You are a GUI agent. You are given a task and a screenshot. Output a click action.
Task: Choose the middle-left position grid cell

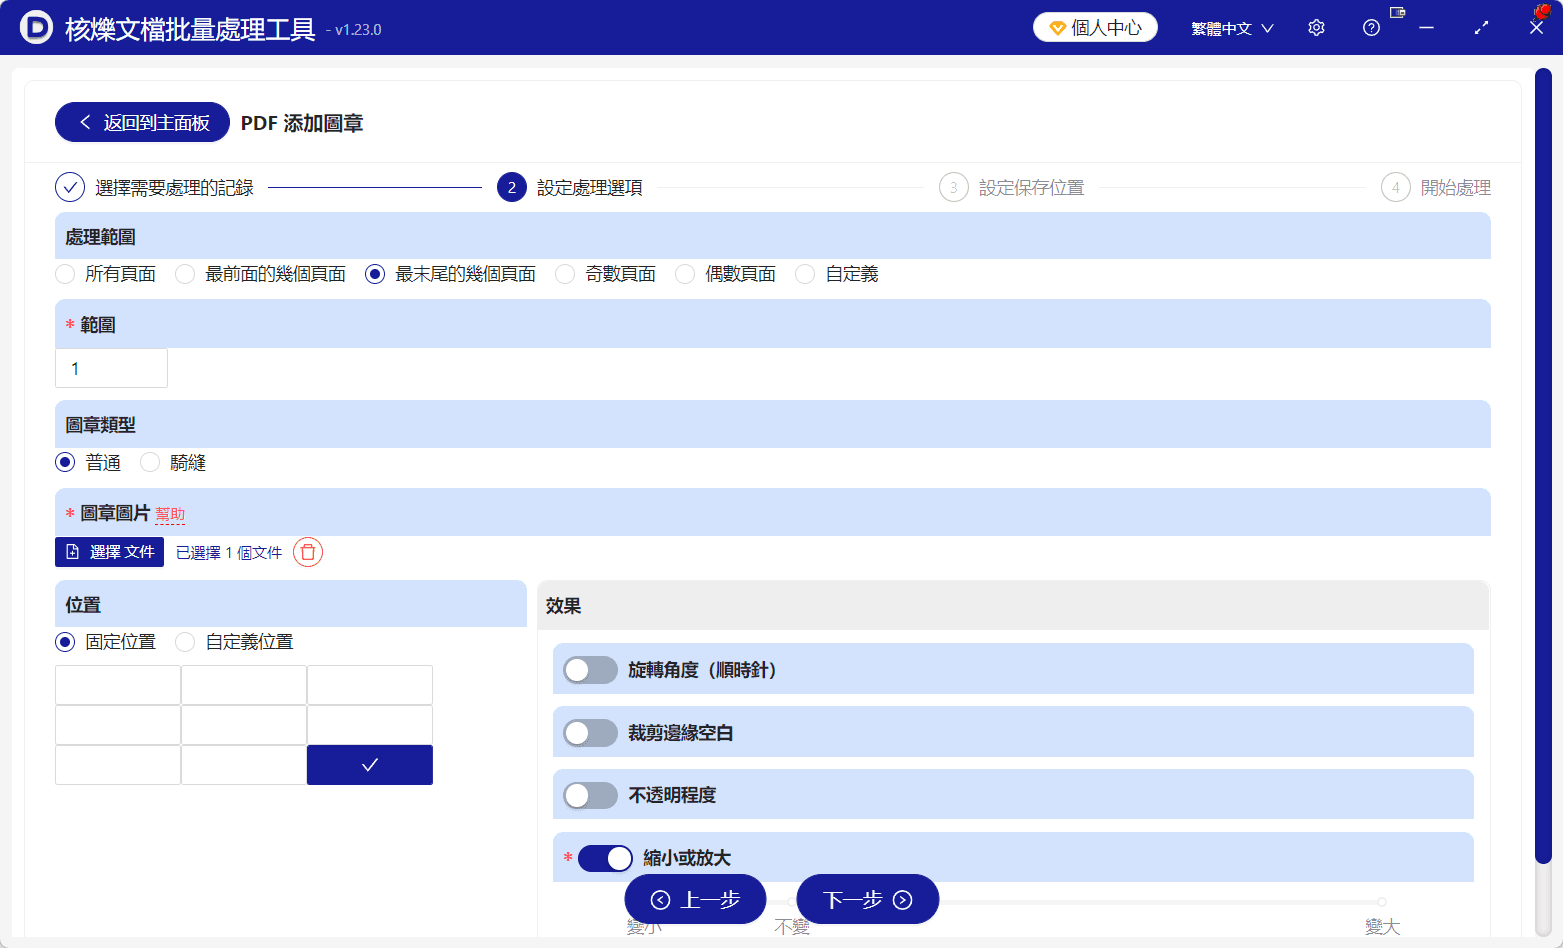click(118, 725)
